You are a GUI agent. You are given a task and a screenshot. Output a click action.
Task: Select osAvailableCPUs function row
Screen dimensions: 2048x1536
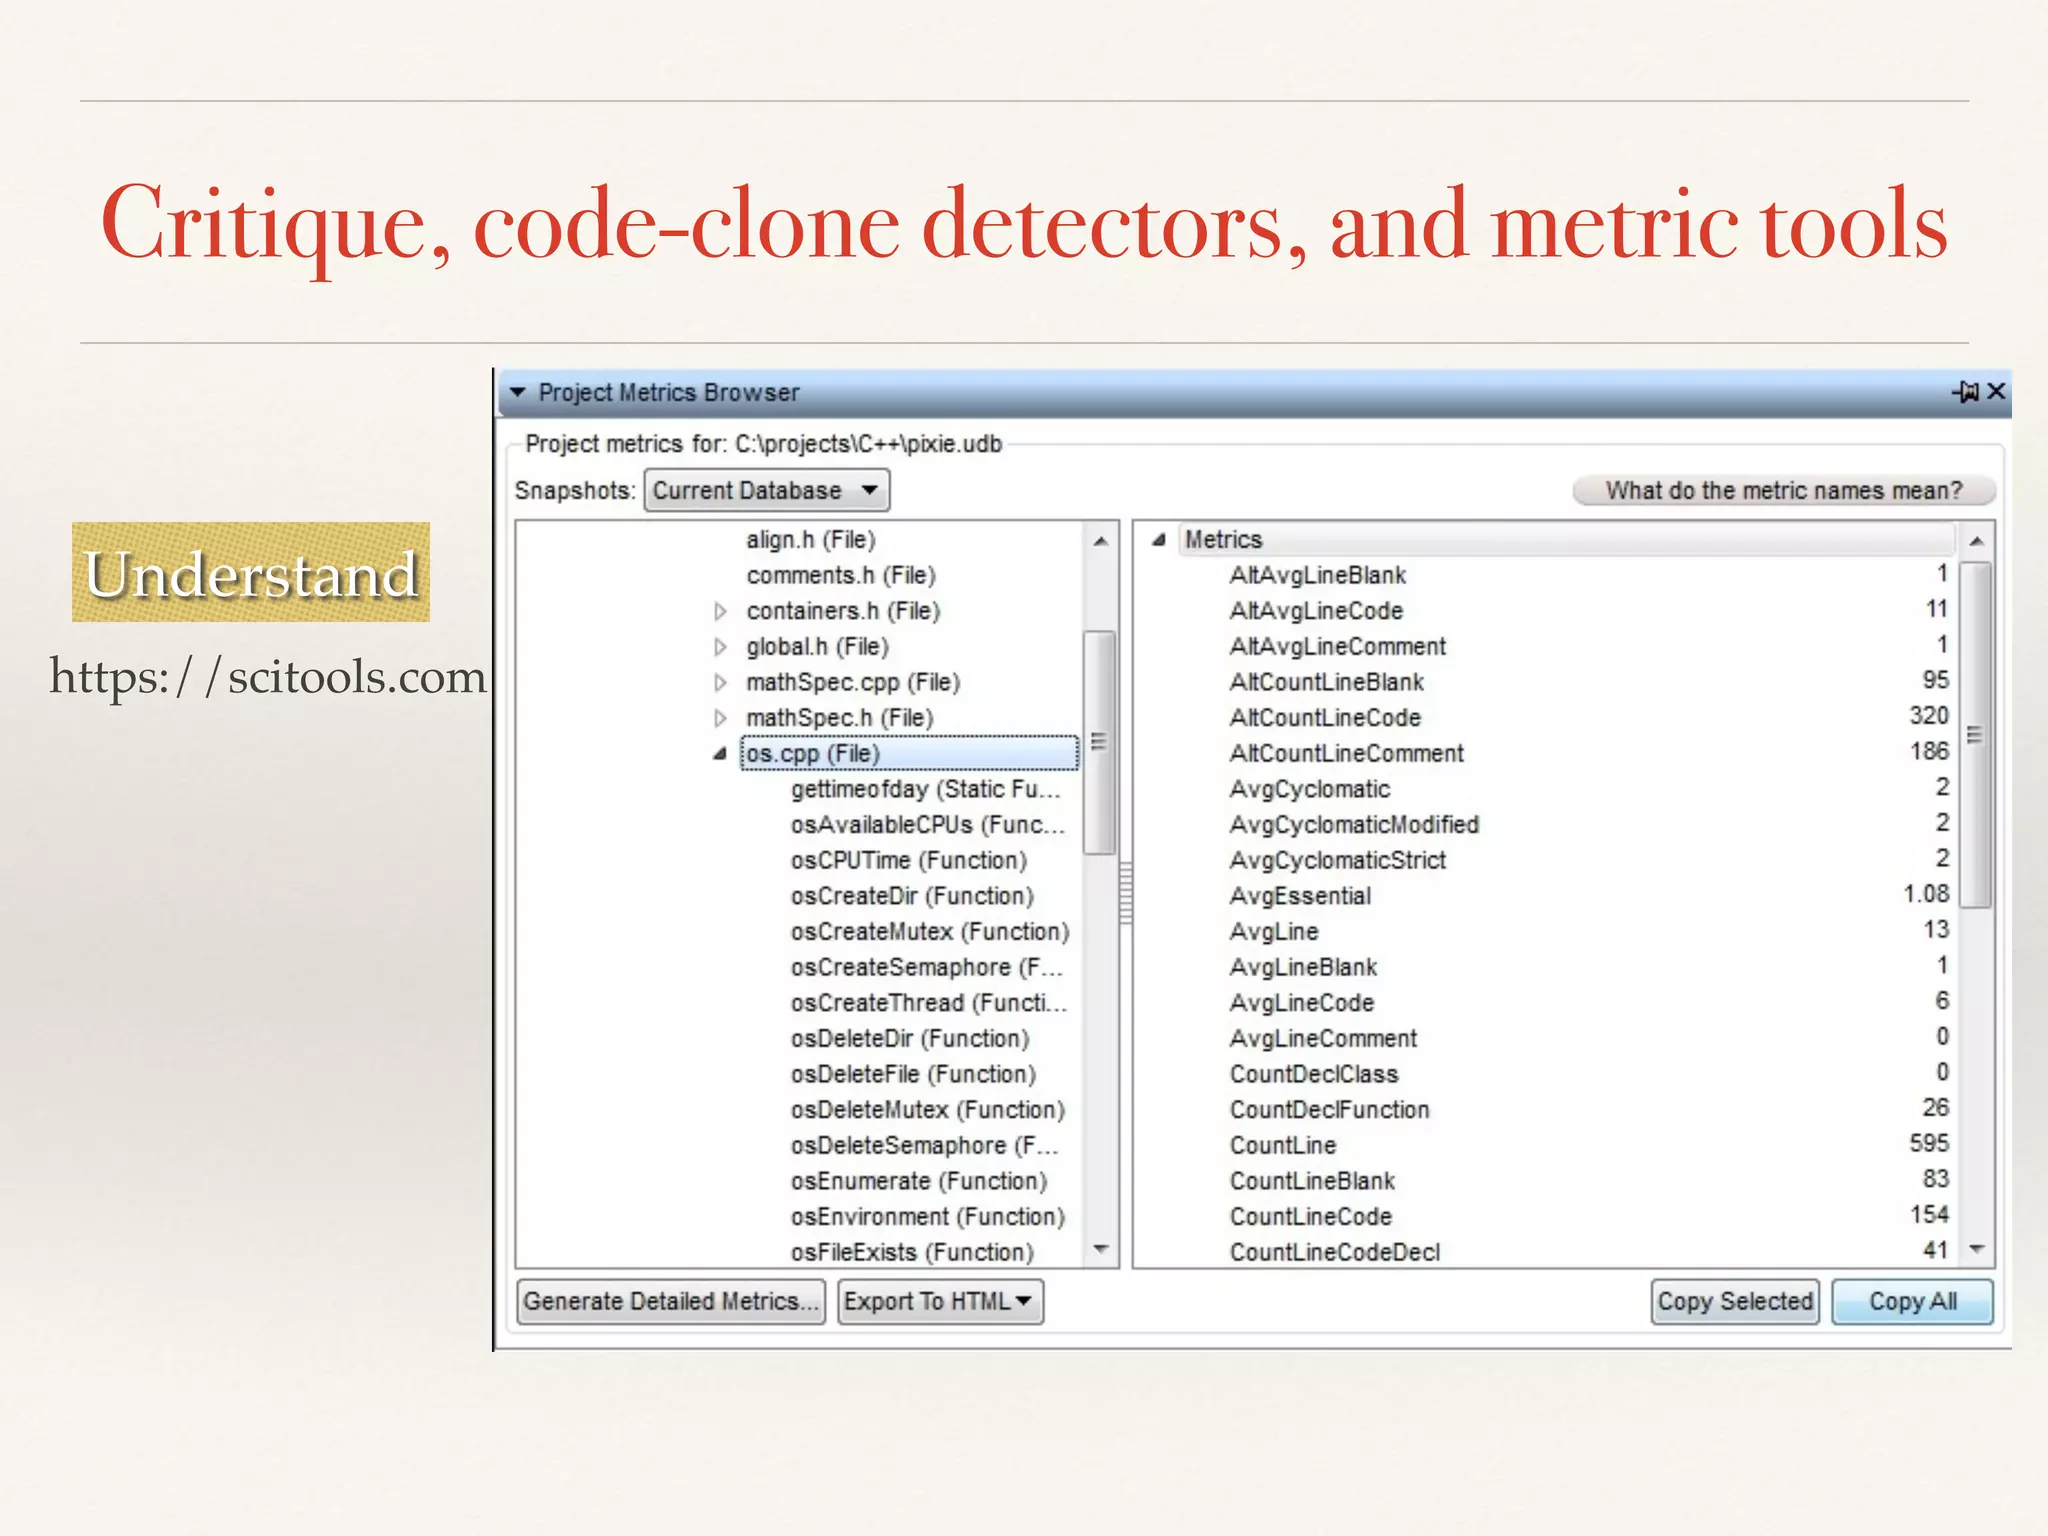click(x=928, y=825)
